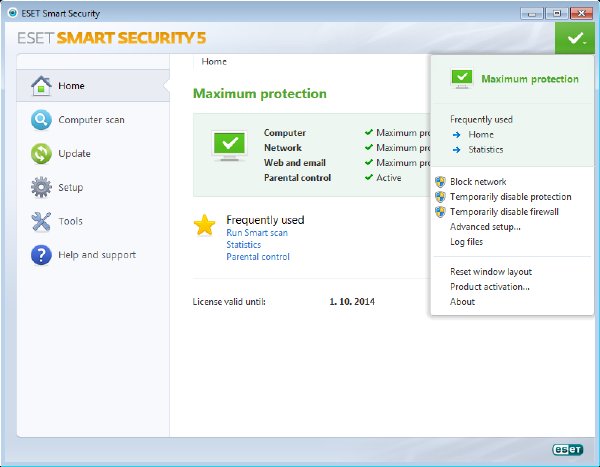
Task: Click the ESET eye icon in title bar
Action: [13, 13]
